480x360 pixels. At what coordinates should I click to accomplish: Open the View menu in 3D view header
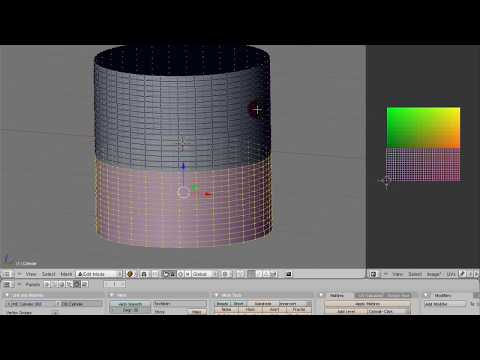coord(31,274)
